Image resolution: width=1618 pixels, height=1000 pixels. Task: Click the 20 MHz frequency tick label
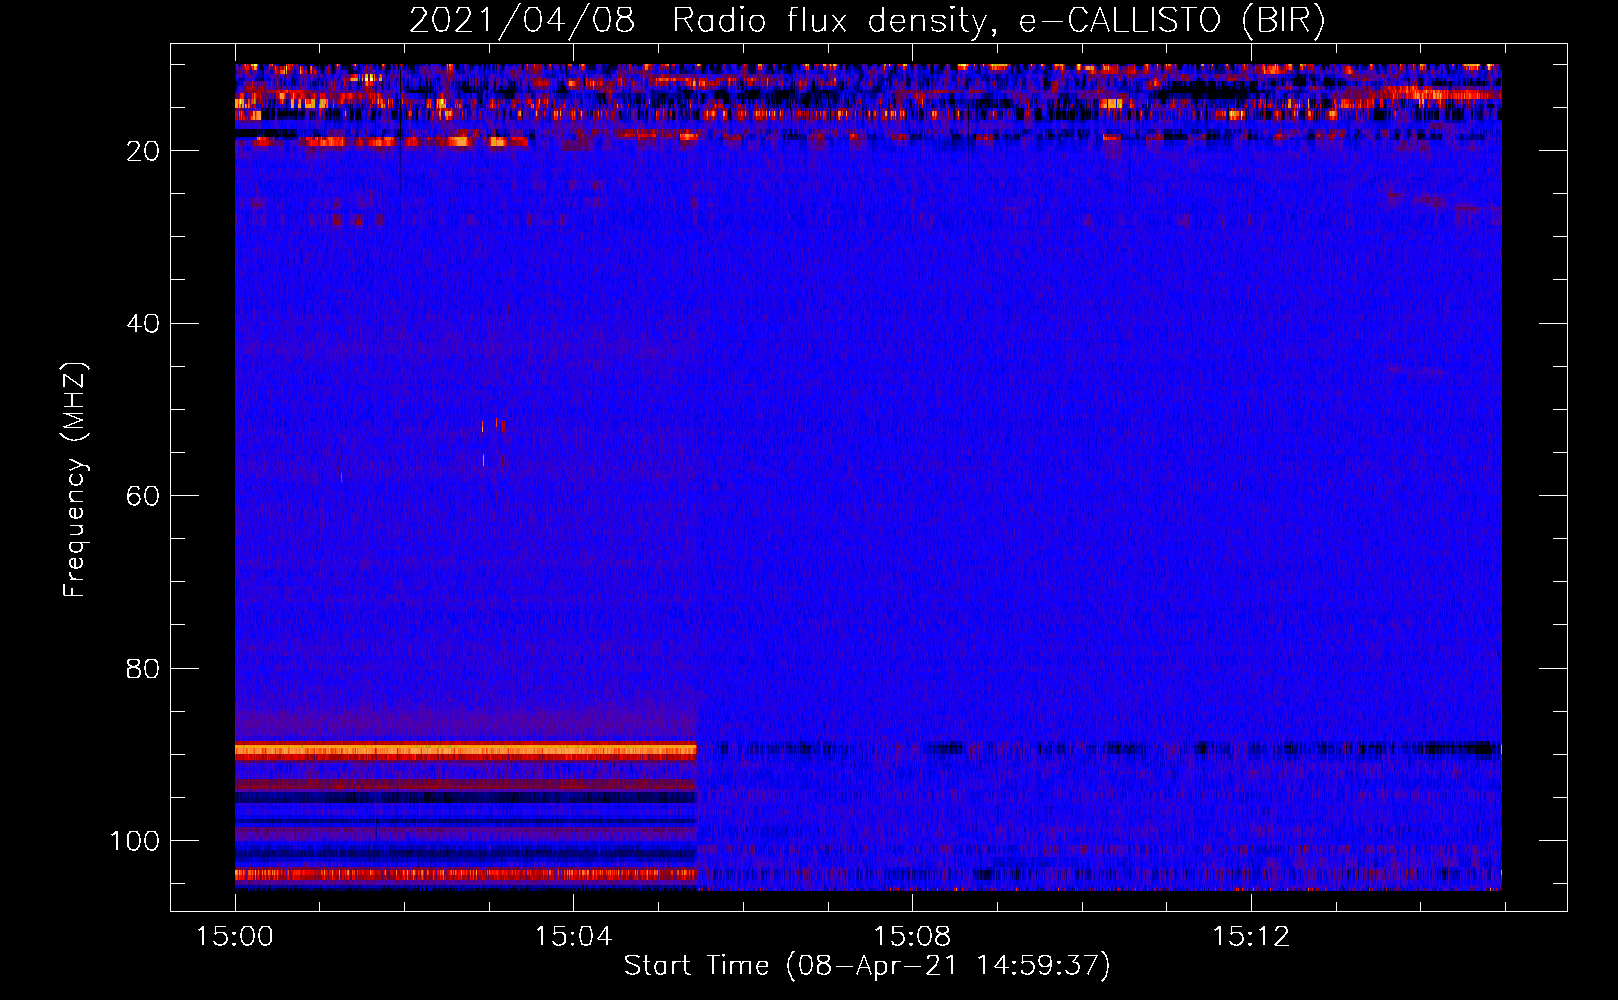(143, 151)
